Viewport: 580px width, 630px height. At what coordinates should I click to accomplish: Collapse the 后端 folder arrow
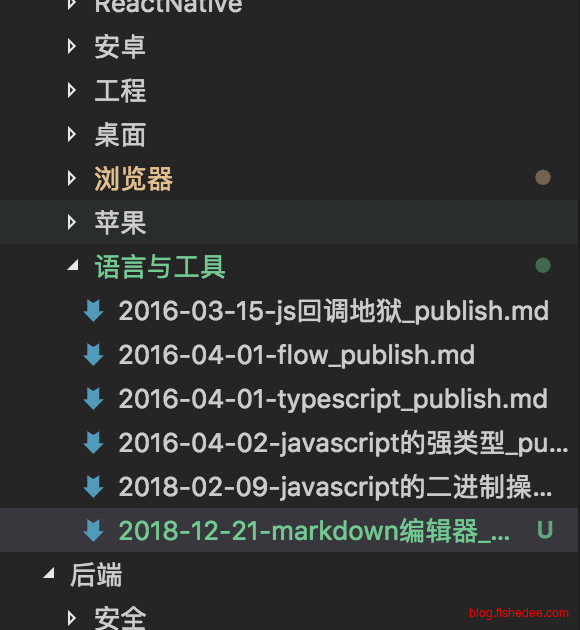click(49, 573)
